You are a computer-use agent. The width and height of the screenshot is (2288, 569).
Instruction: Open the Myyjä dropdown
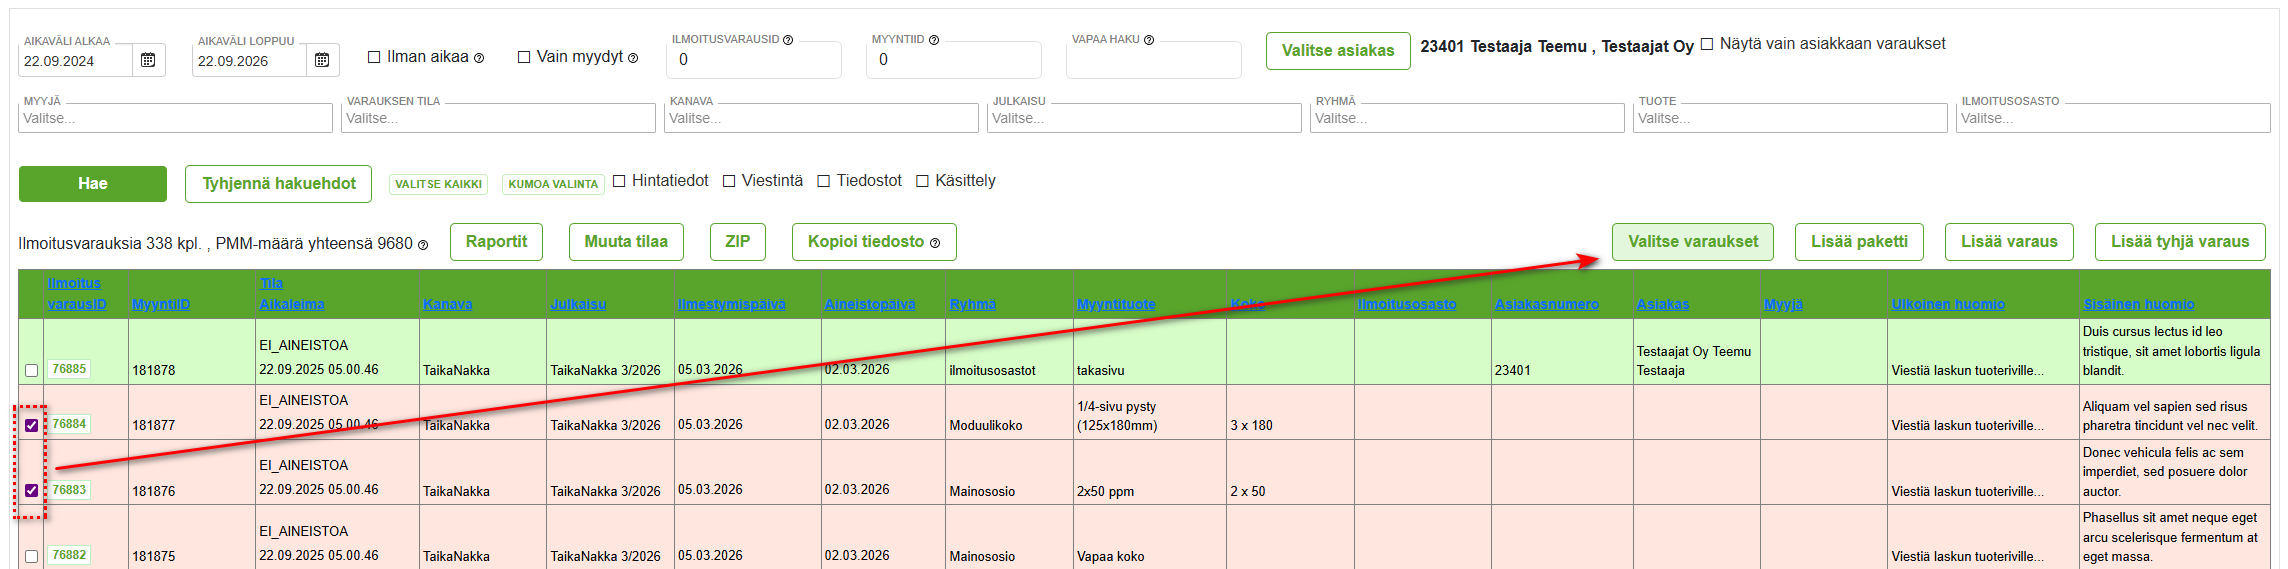pos(175,118)
